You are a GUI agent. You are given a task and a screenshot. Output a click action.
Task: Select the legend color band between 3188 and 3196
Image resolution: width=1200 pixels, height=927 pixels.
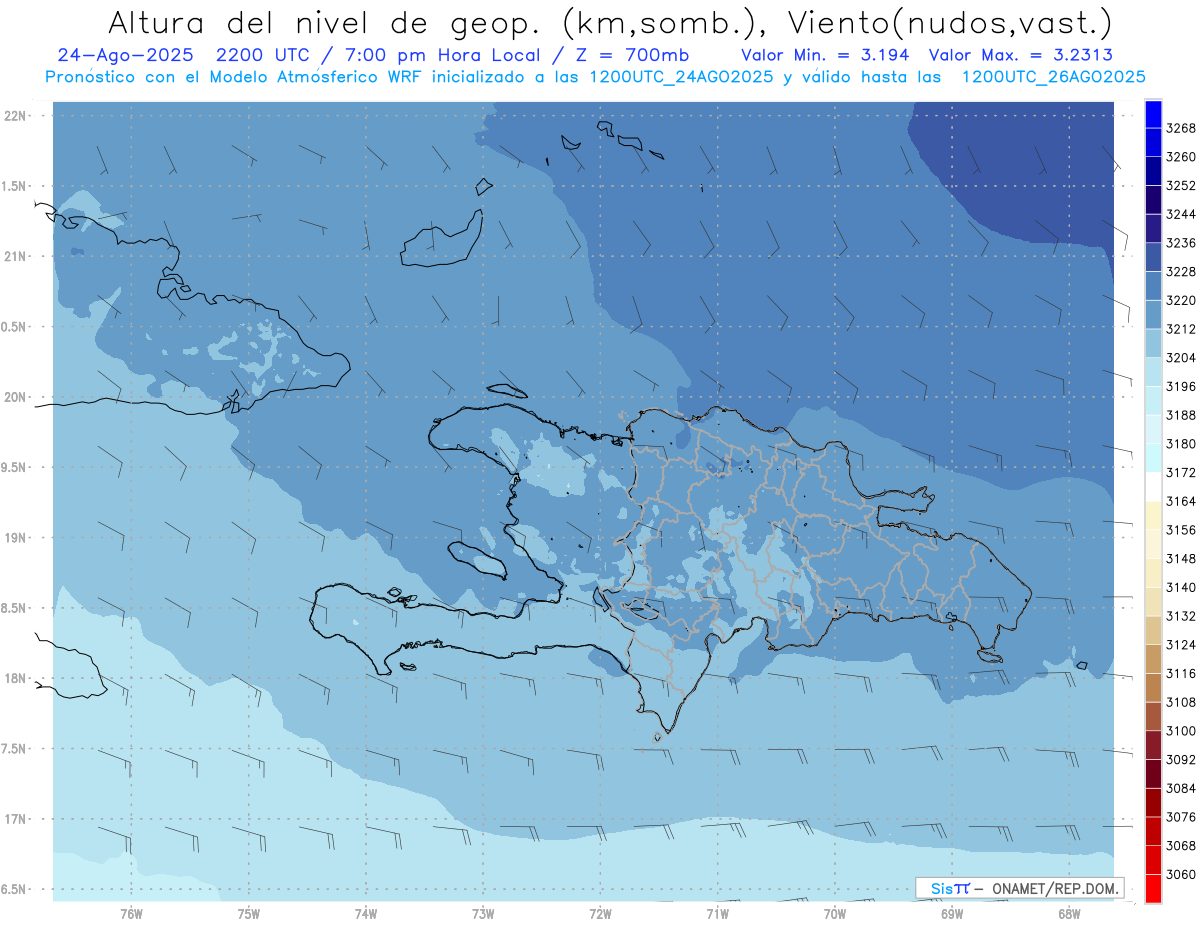click(x=1153, y=400)
